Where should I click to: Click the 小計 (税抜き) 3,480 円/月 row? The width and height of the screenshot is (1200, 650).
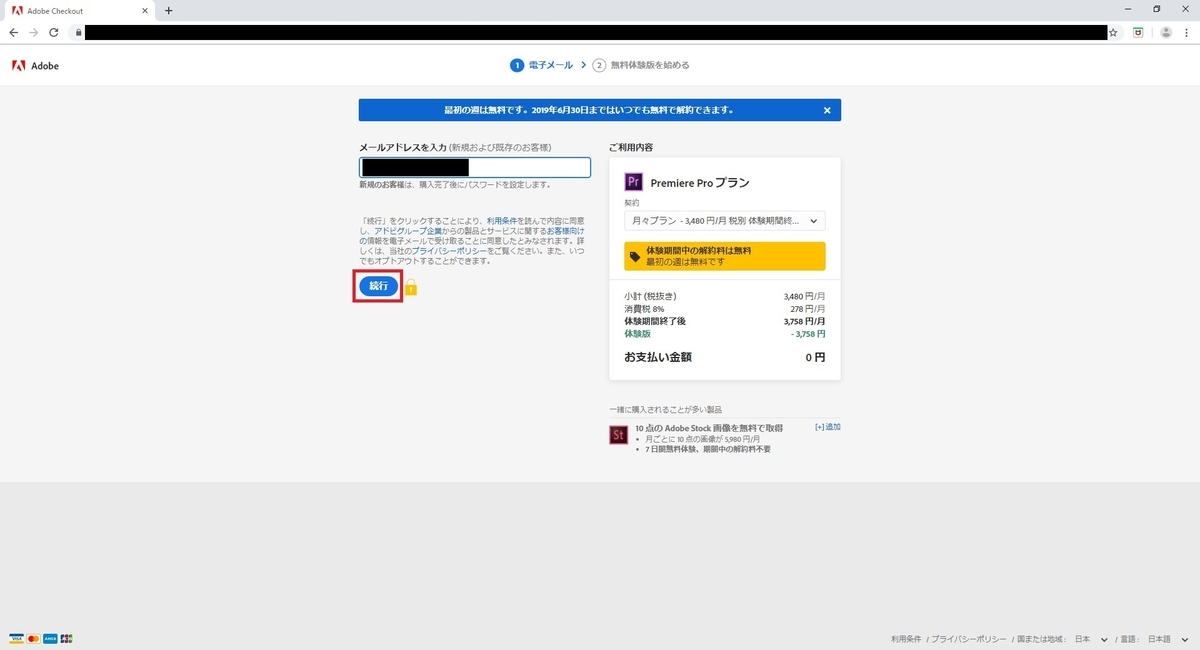pos(725,296)
